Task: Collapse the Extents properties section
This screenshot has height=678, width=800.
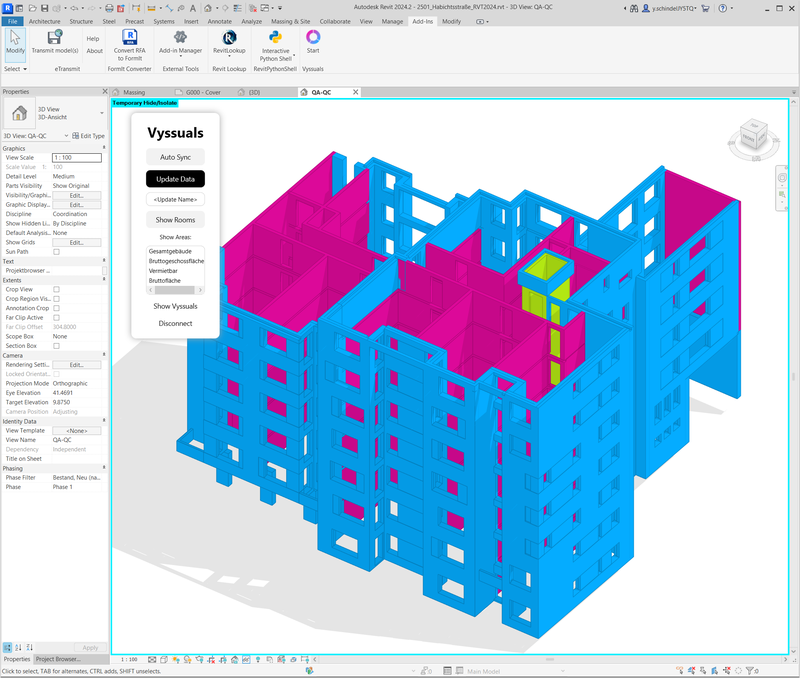Action: pos(104,280)
